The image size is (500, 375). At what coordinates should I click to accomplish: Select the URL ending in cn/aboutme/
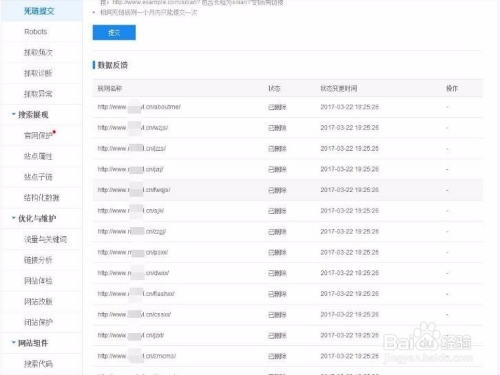(139, 107)
